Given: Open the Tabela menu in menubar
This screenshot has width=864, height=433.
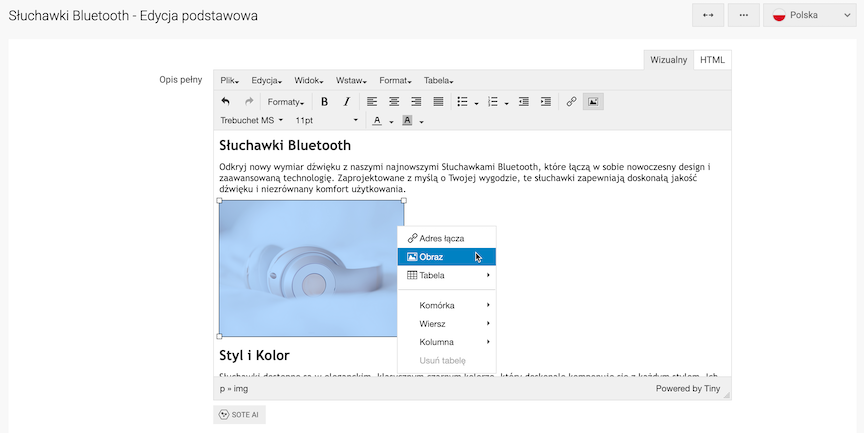Looking at the screenshot, I should 439,80.
